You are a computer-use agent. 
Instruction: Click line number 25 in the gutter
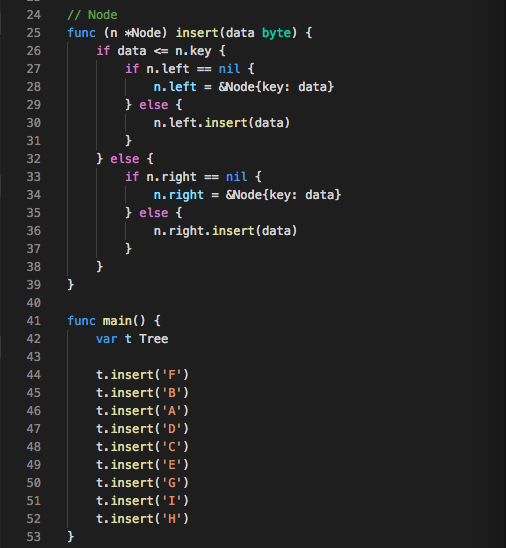click(34, 33)
